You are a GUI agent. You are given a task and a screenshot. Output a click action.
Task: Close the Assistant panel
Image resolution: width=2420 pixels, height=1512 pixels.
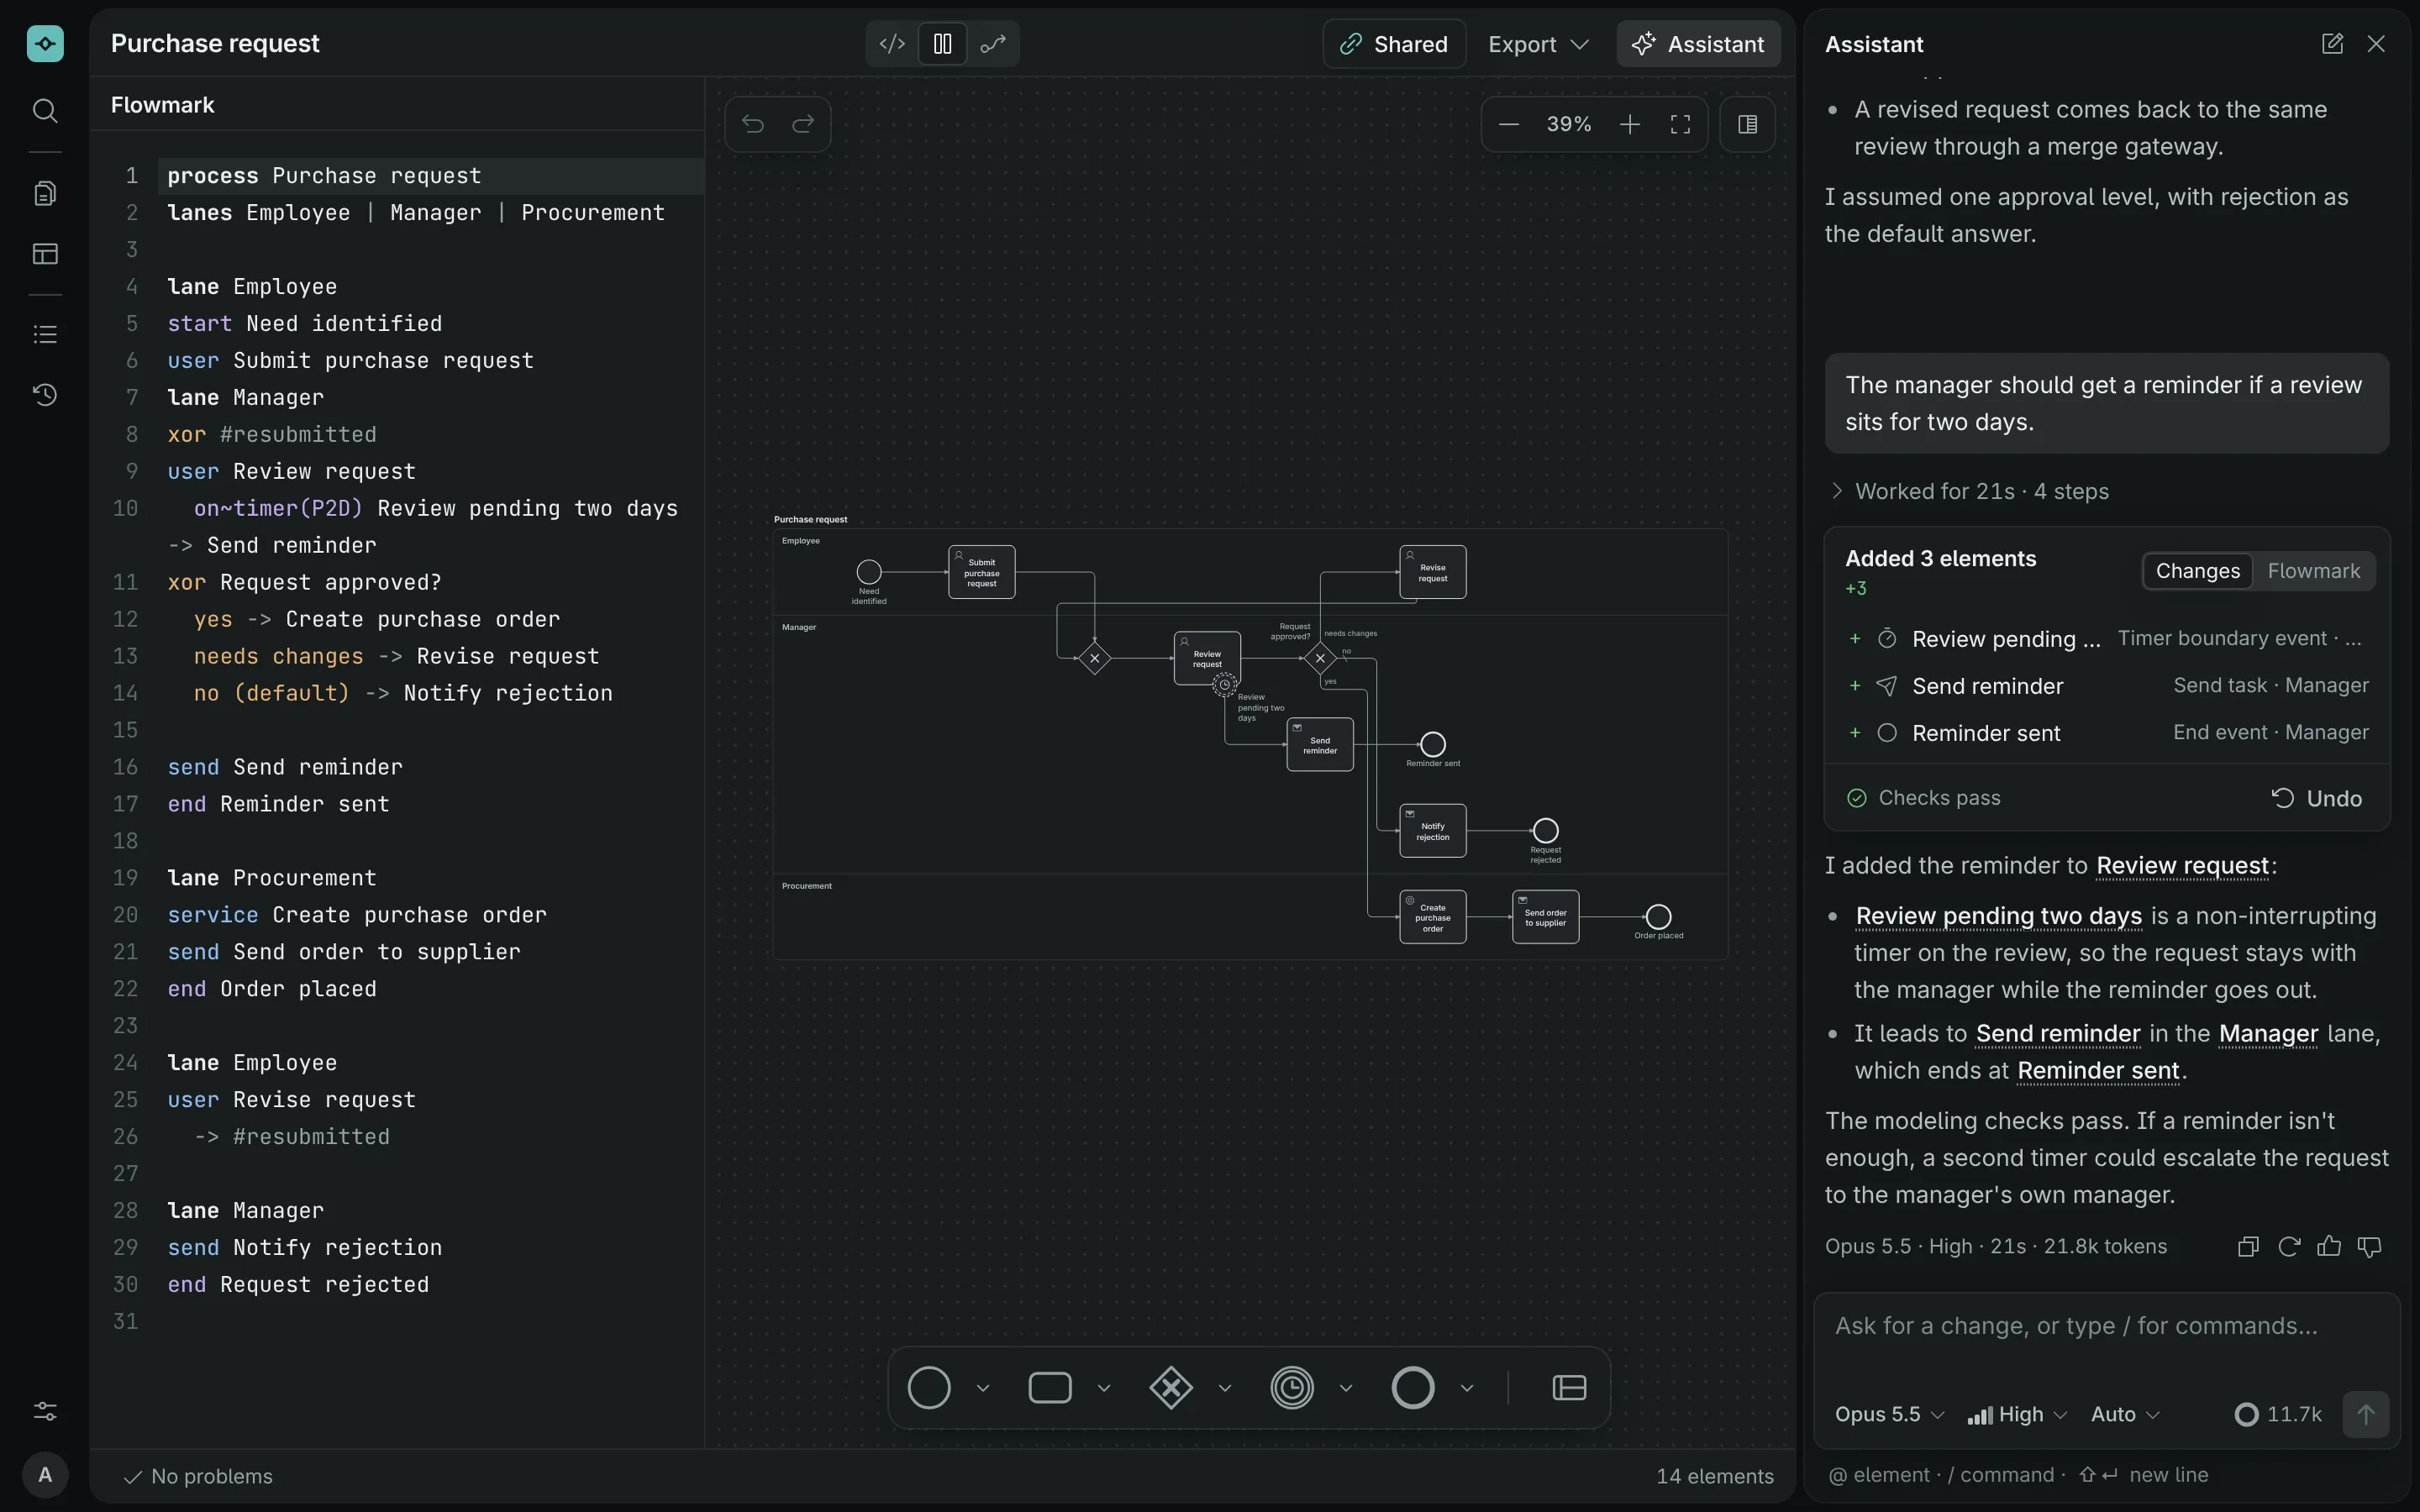pyautogui.click(x=2376, y=44)
